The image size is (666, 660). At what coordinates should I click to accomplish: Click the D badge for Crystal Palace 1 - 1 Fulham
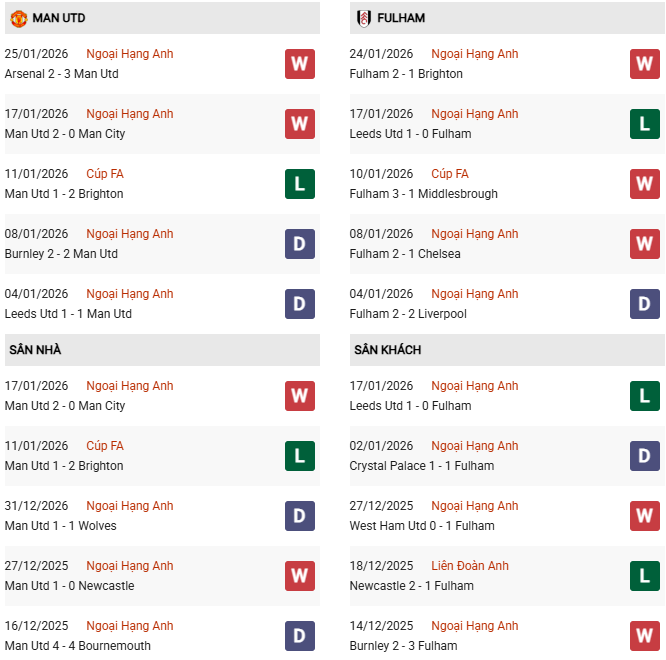(x=645, y=456)
